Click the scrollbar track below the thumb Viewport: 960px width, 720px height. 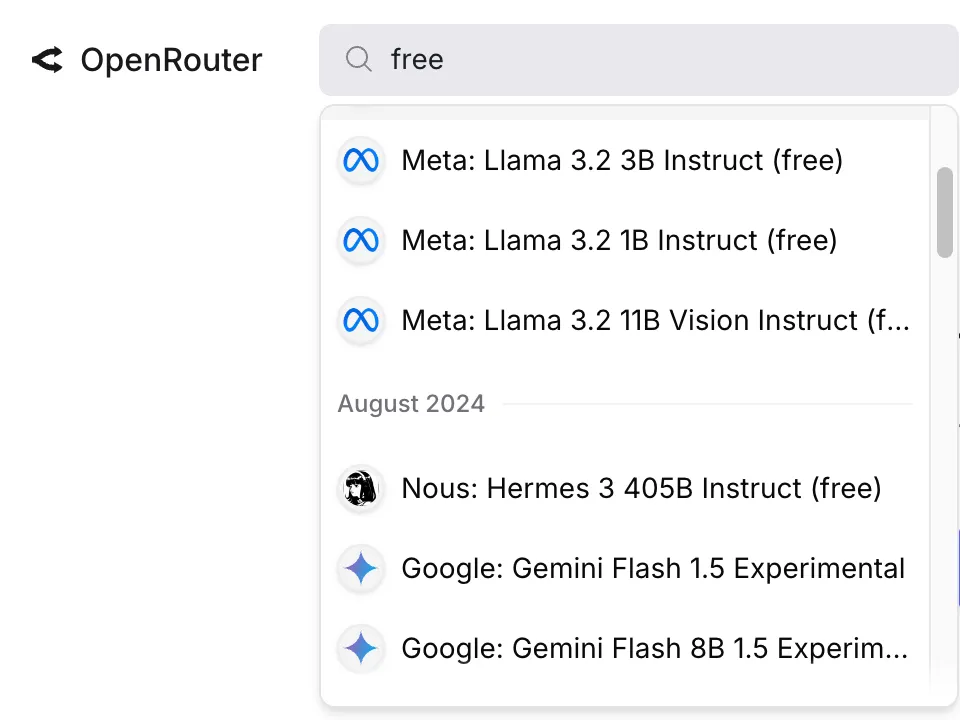944,450
